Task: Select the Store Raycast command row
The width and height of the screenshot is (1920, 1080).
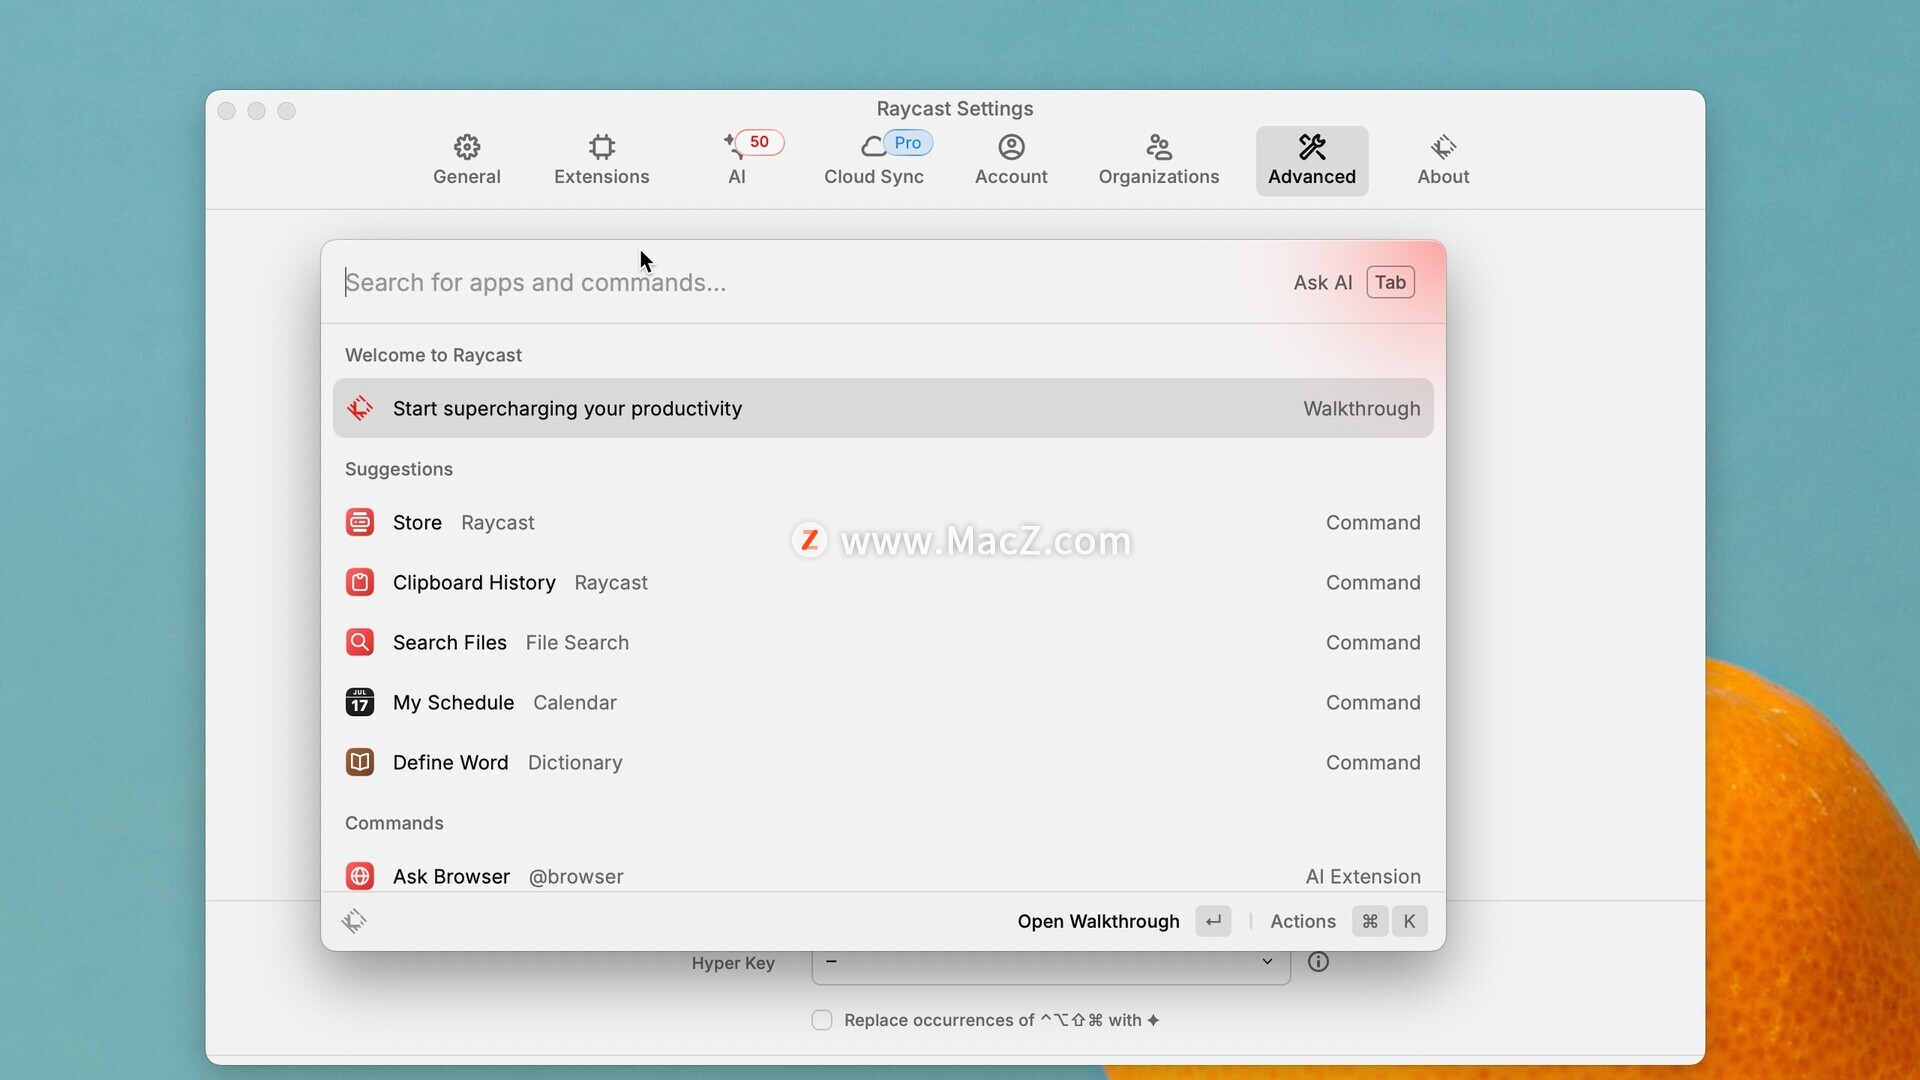Action: coord(883,522)
